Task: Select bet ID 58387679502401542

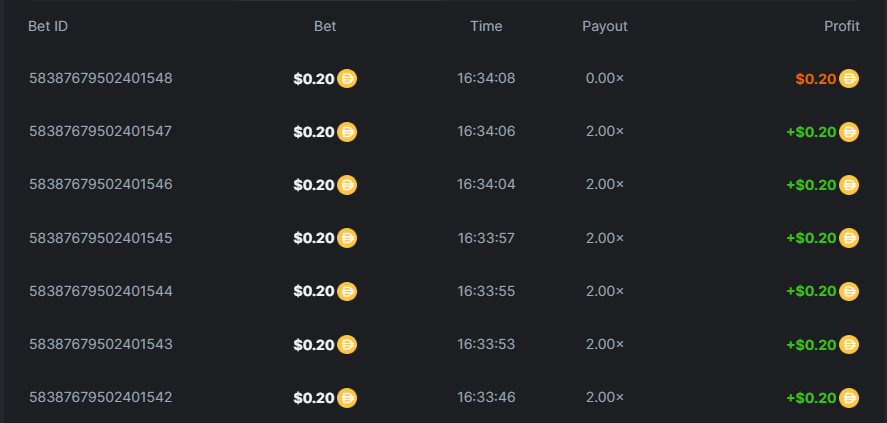Action: coord(101,397)
